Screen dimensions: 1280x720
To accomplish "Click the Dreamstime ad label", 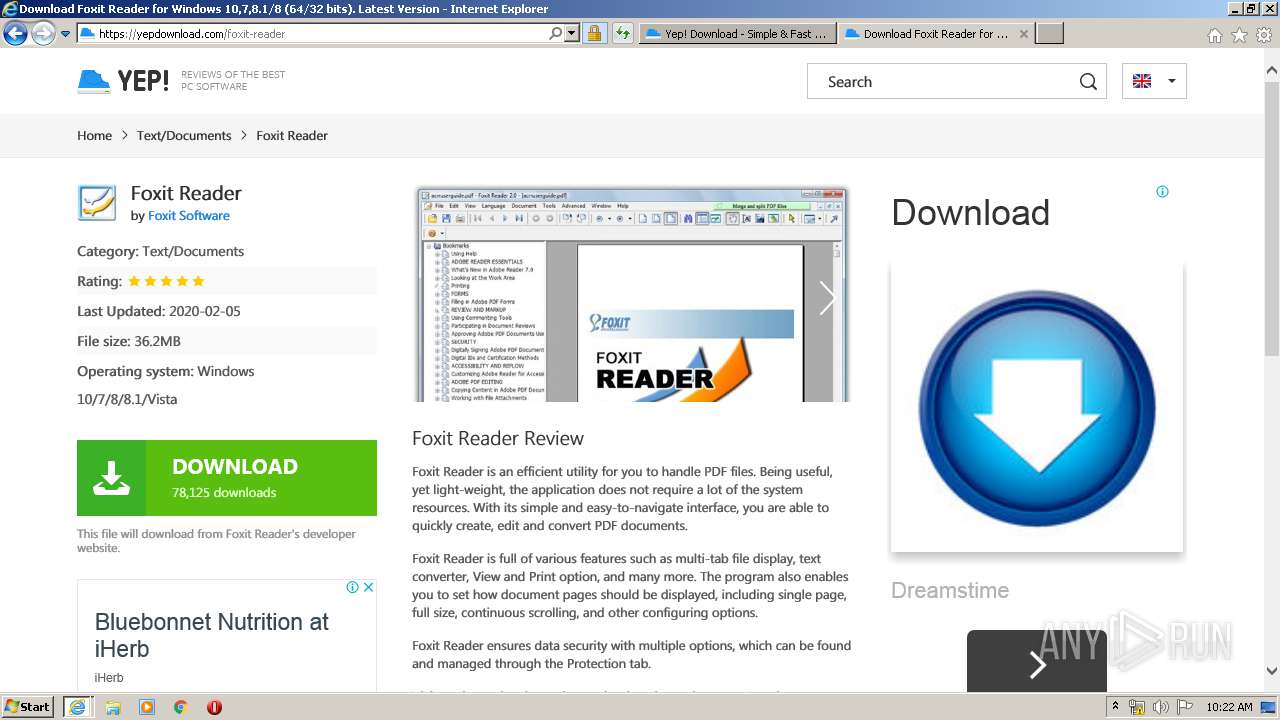I will point(950,591).
